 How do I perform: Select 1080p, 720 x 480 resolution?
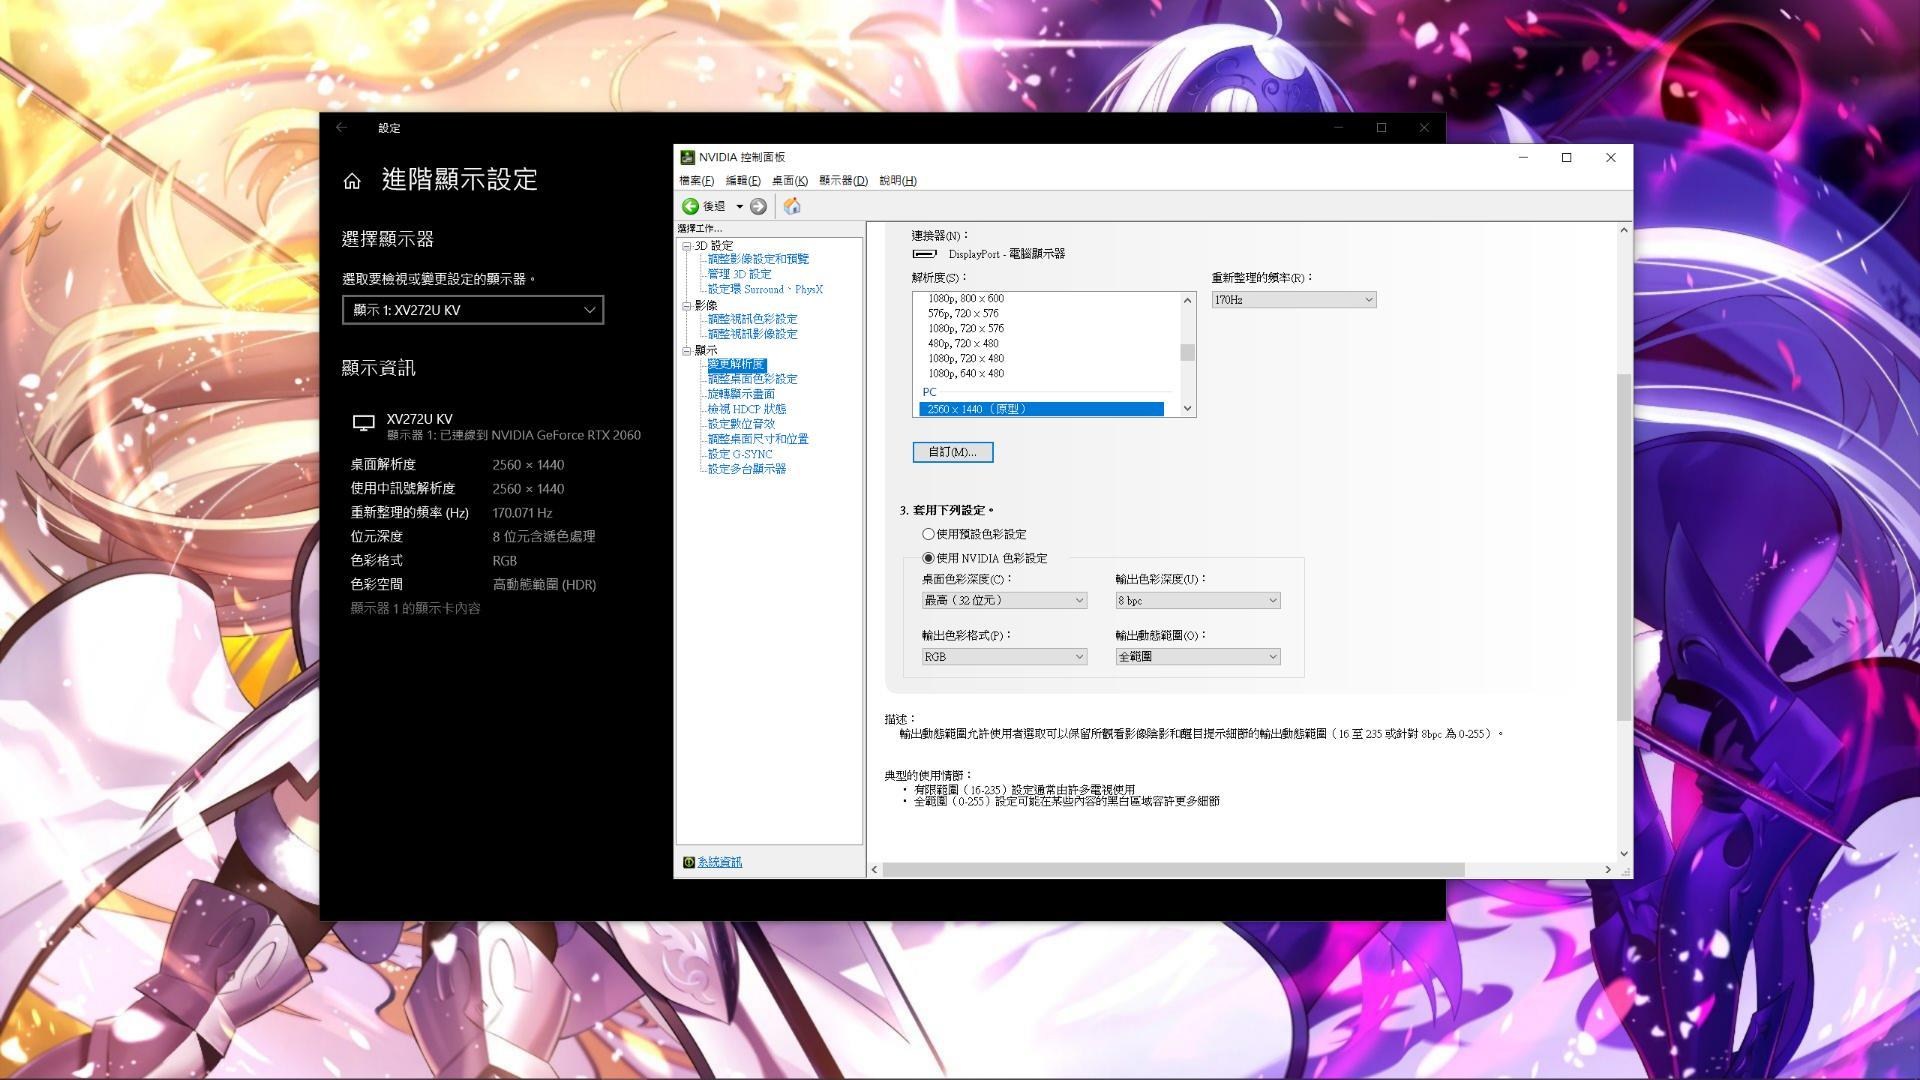pyautogui.click(x=965, y=358)
